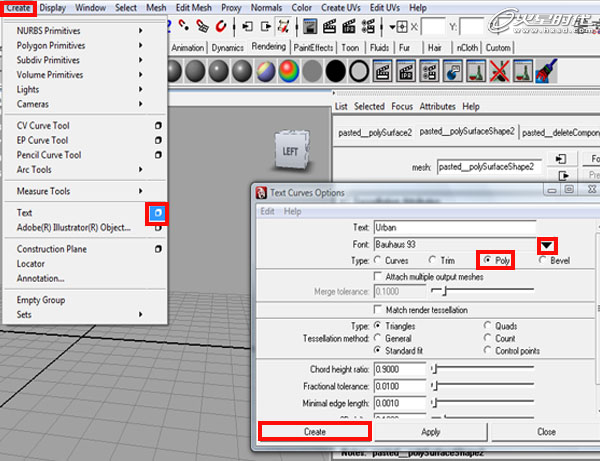600x461 pixels.
Task: Open the Text option box in Create menu
Action: pos(157,213)
